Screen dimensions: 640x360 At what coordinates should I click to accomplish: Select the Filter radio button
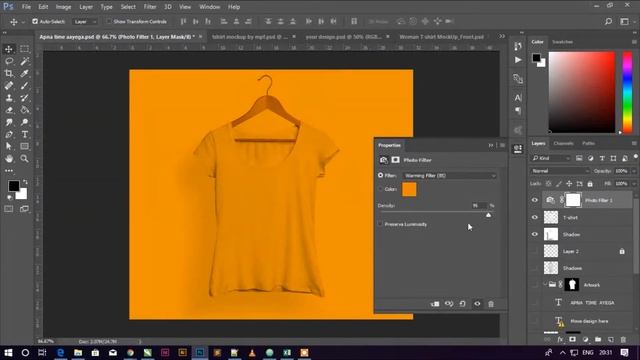pyautogui.click(x=380, y=175)
